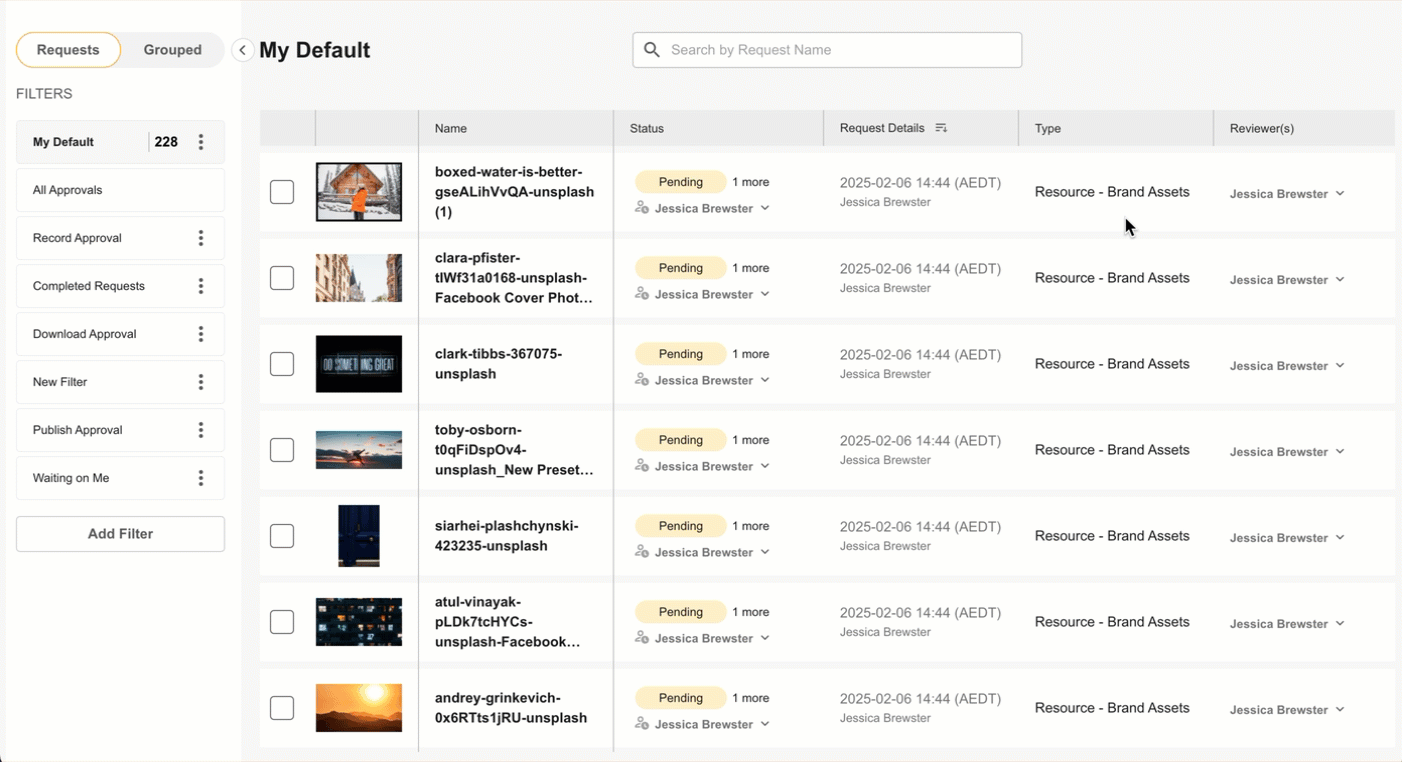
Task: Click the Search by Request Name field
Action: [x=840, y=50]
